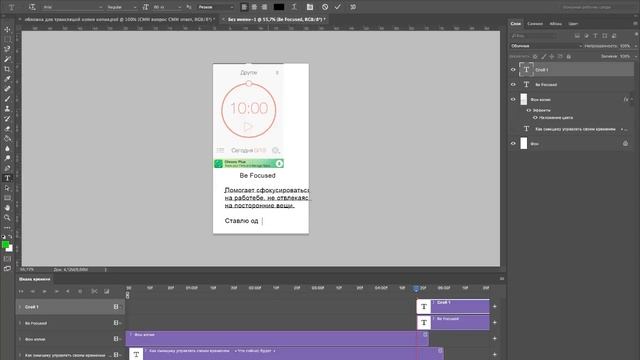Select the Zoom tool in toolbar
This screenshot has height=360, width=640.
[7, 218]
